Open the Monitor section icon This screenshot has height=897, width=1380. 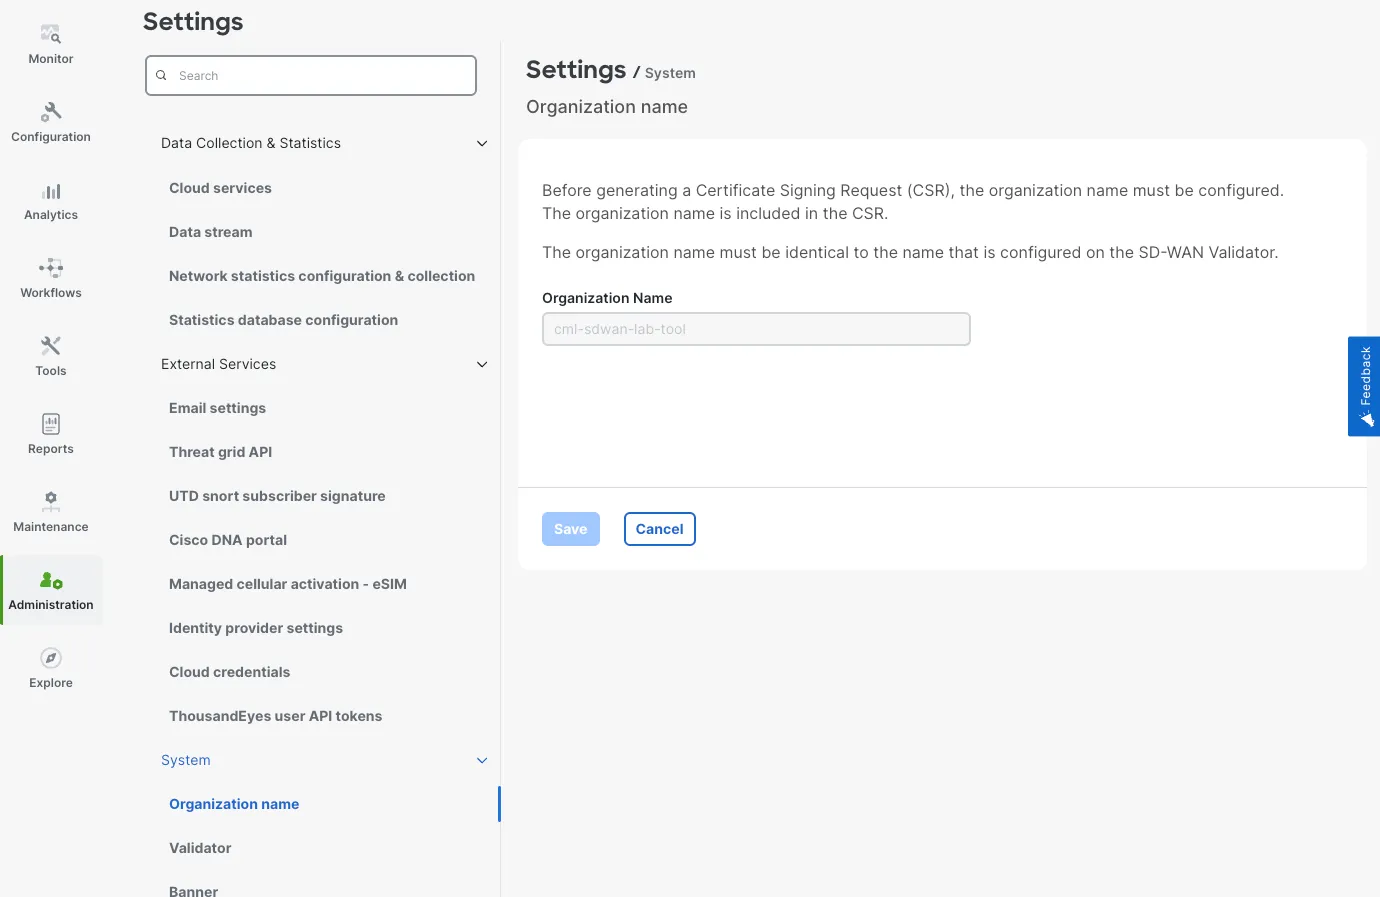51,35
